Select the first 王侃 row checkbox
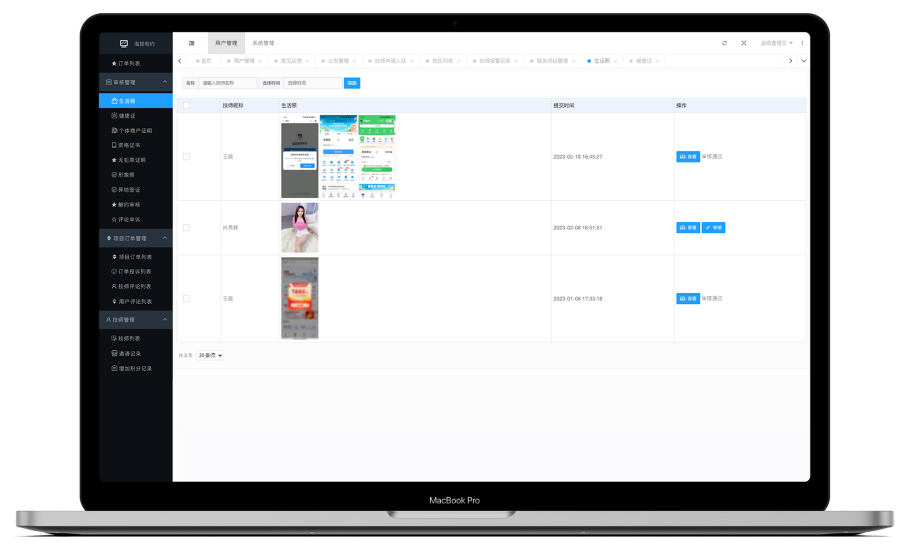 coord(186,156)
